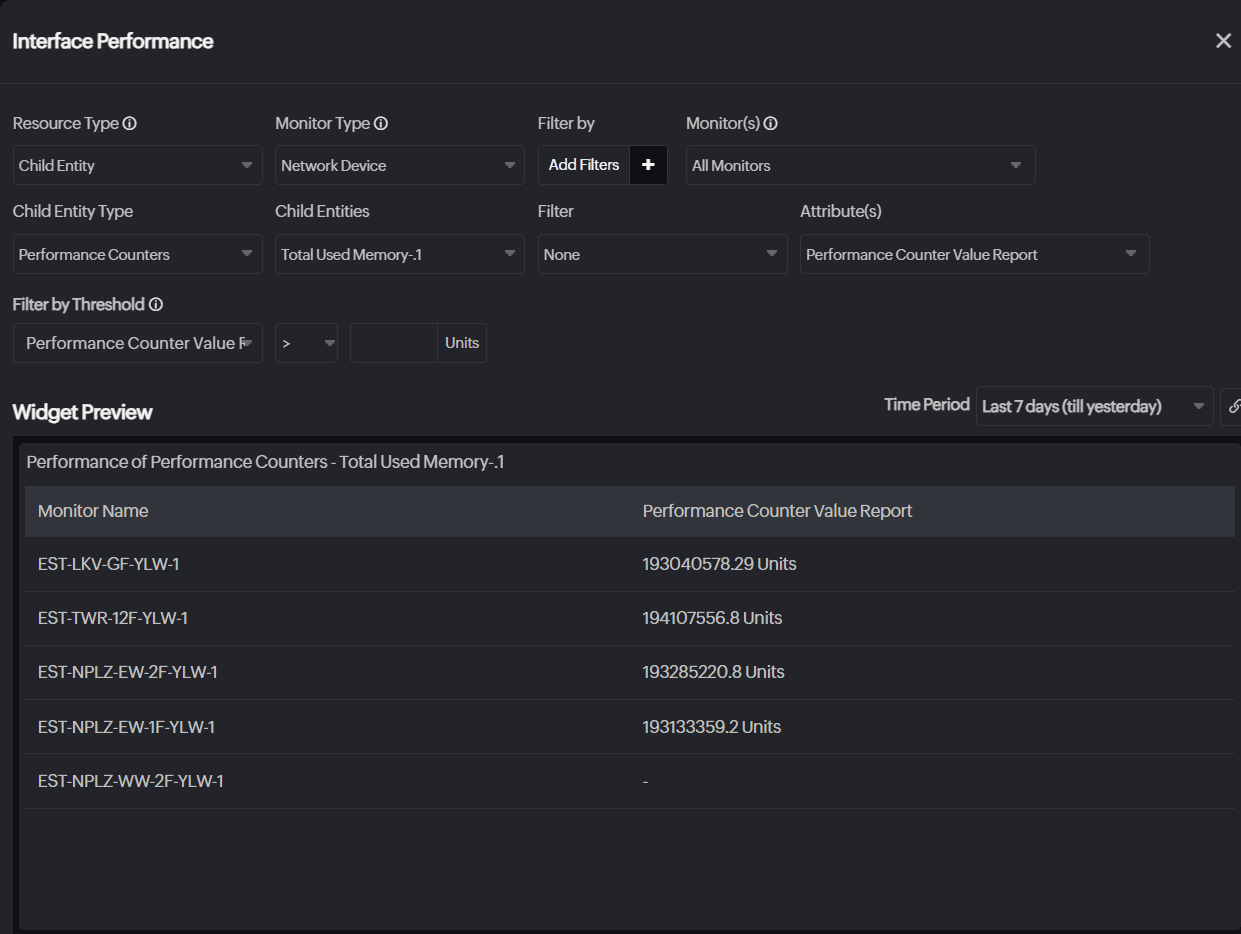The width and height of the screenshot is (1241, 934).
Task: Expand the Child Entities Total Used Memory dropdown
Action: [x=399, y=255]
